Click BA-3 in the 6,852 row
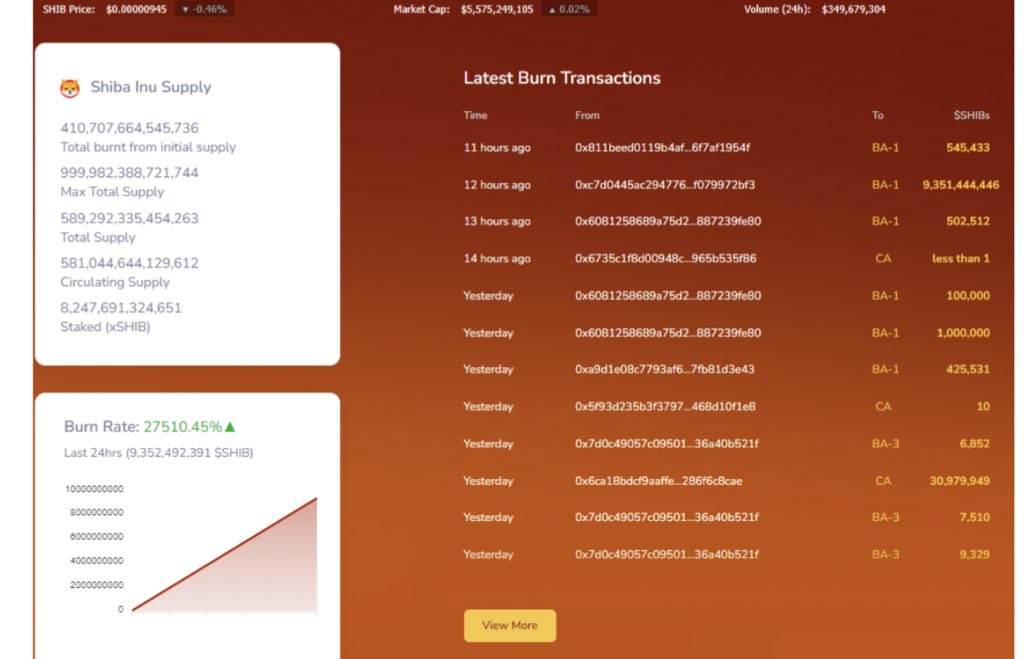This screenshot has width=1024, height=659. click(886, 443)
